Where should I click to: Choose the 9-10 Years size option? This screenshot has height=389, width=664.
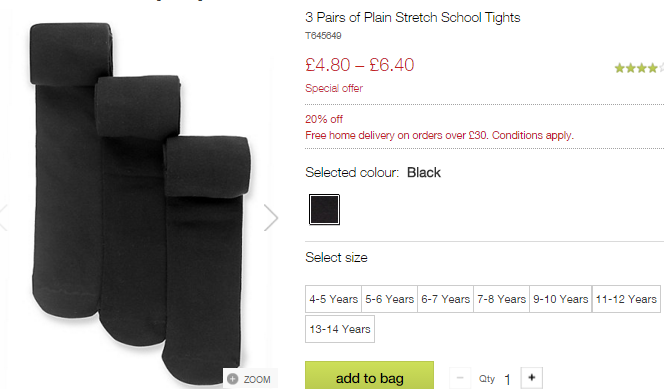coord(560,299)
